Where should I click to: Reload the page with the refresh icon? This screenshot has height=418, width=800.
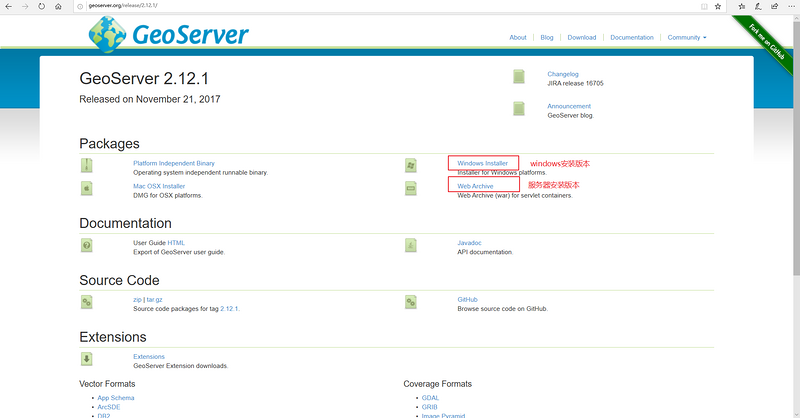pos(41,6)
